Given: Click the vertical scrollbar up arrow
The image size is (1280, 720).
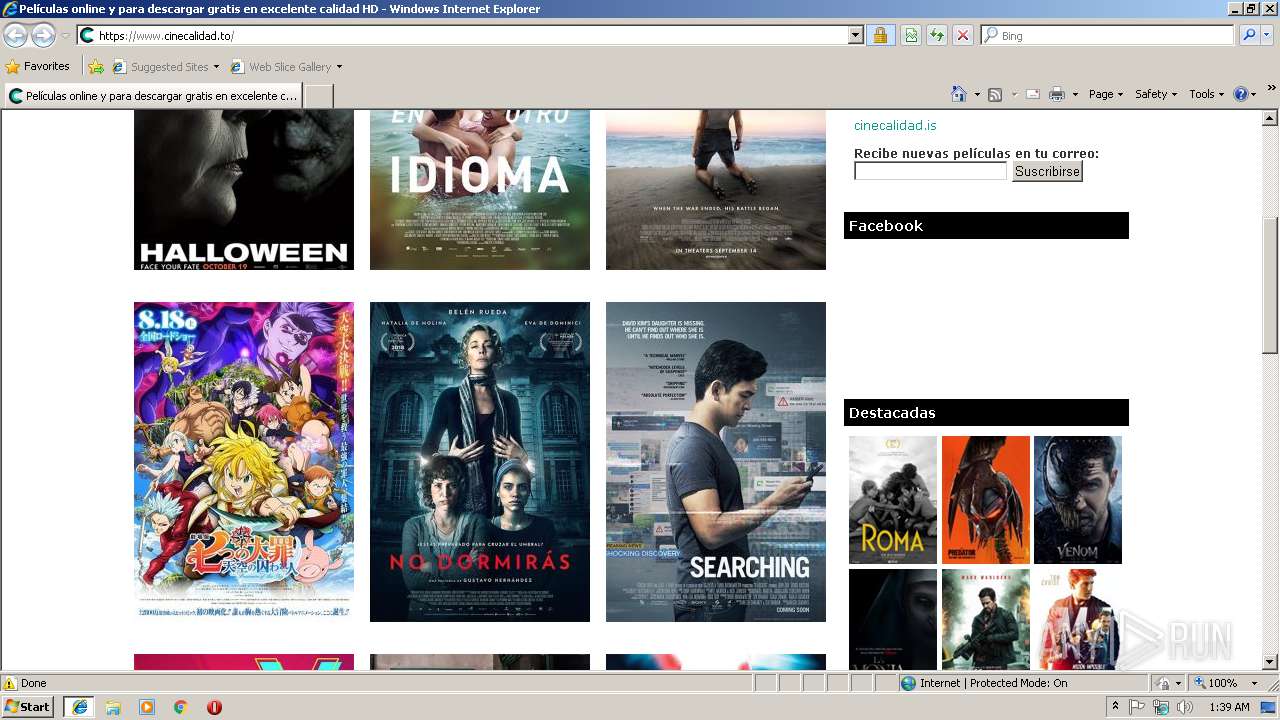Looking at the screenshot, I should [x=1270, y=118].
